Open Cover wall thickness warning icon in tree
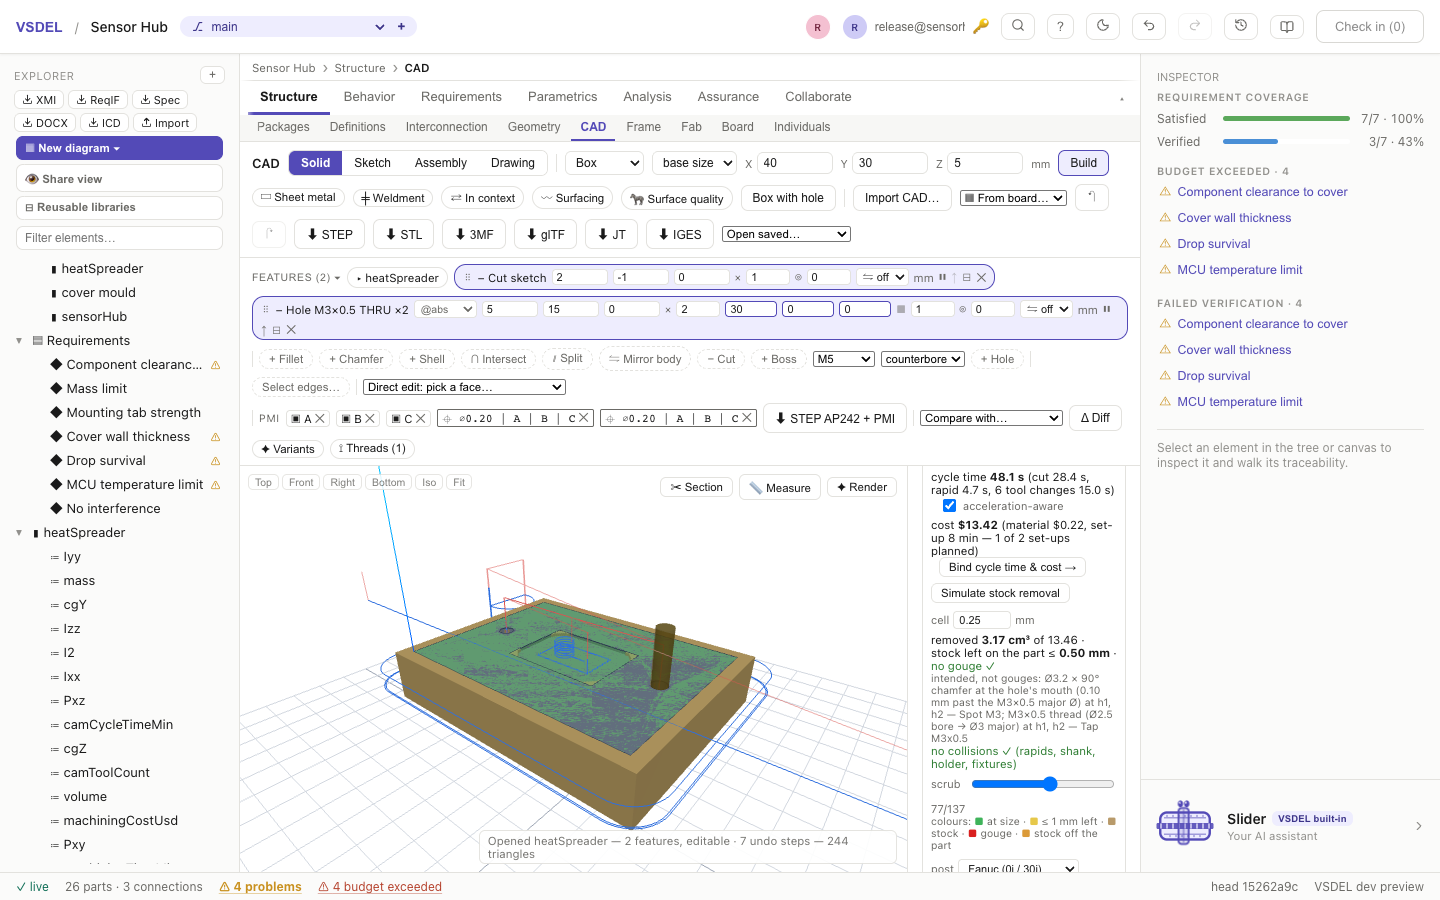This screenshot has width=1440, height=900. click(x=215, y=437)
